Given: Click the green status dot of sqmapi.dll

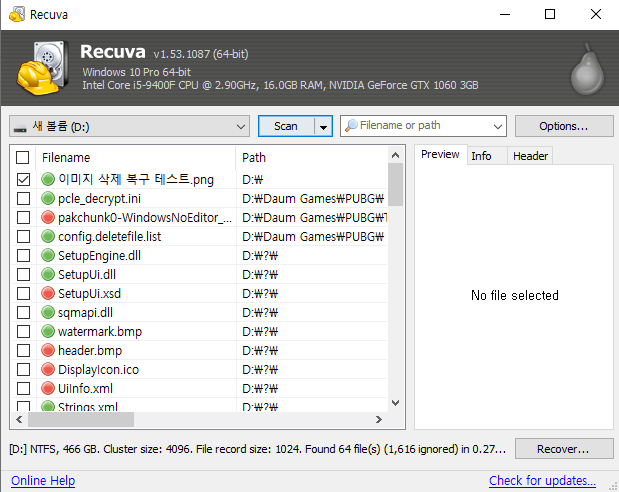Looking at the screenshot, I should pos(48,312).
